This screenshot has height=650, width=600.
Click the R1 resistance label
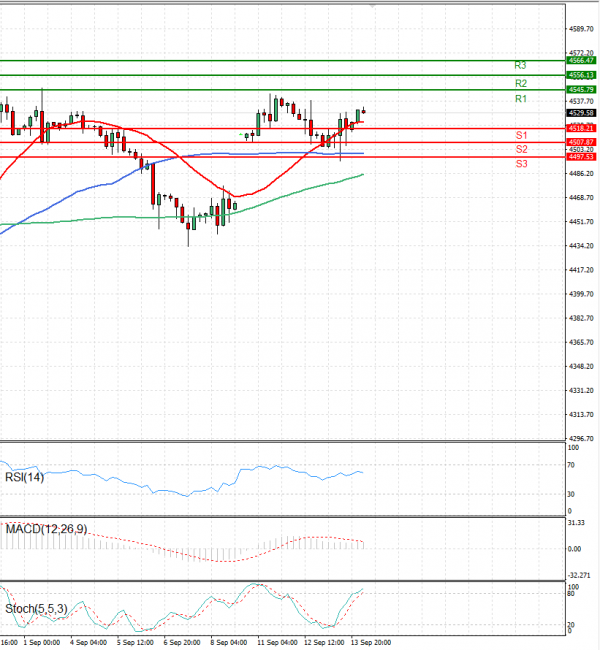click(x=521, y=99)
